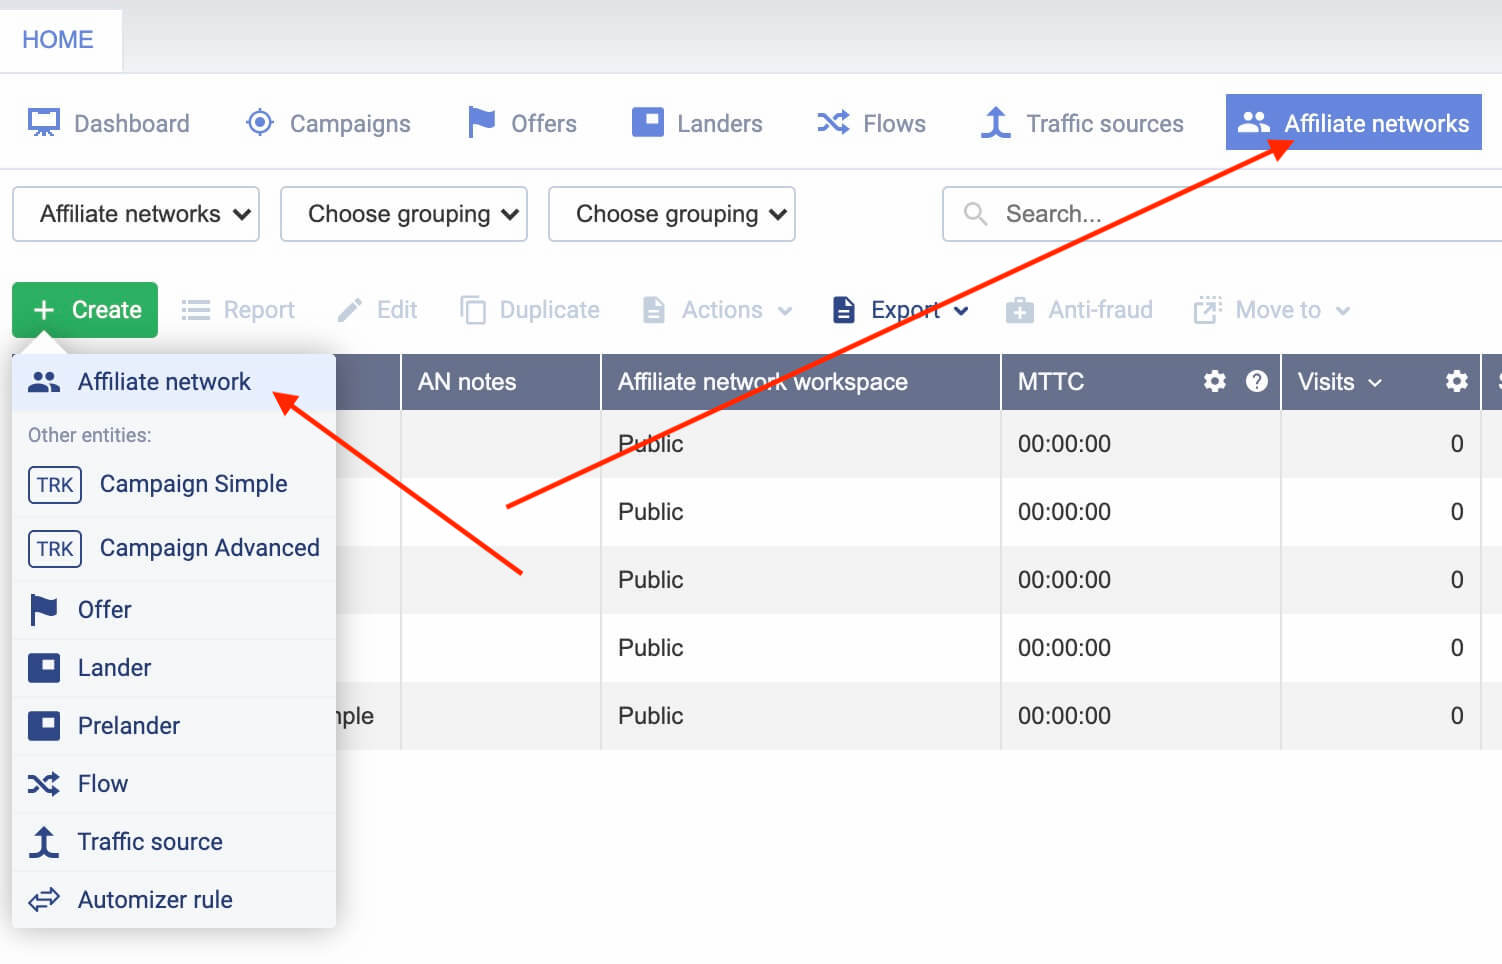Select Automizer rule entry
The image size is (1502, 964).
coord(154,900)
